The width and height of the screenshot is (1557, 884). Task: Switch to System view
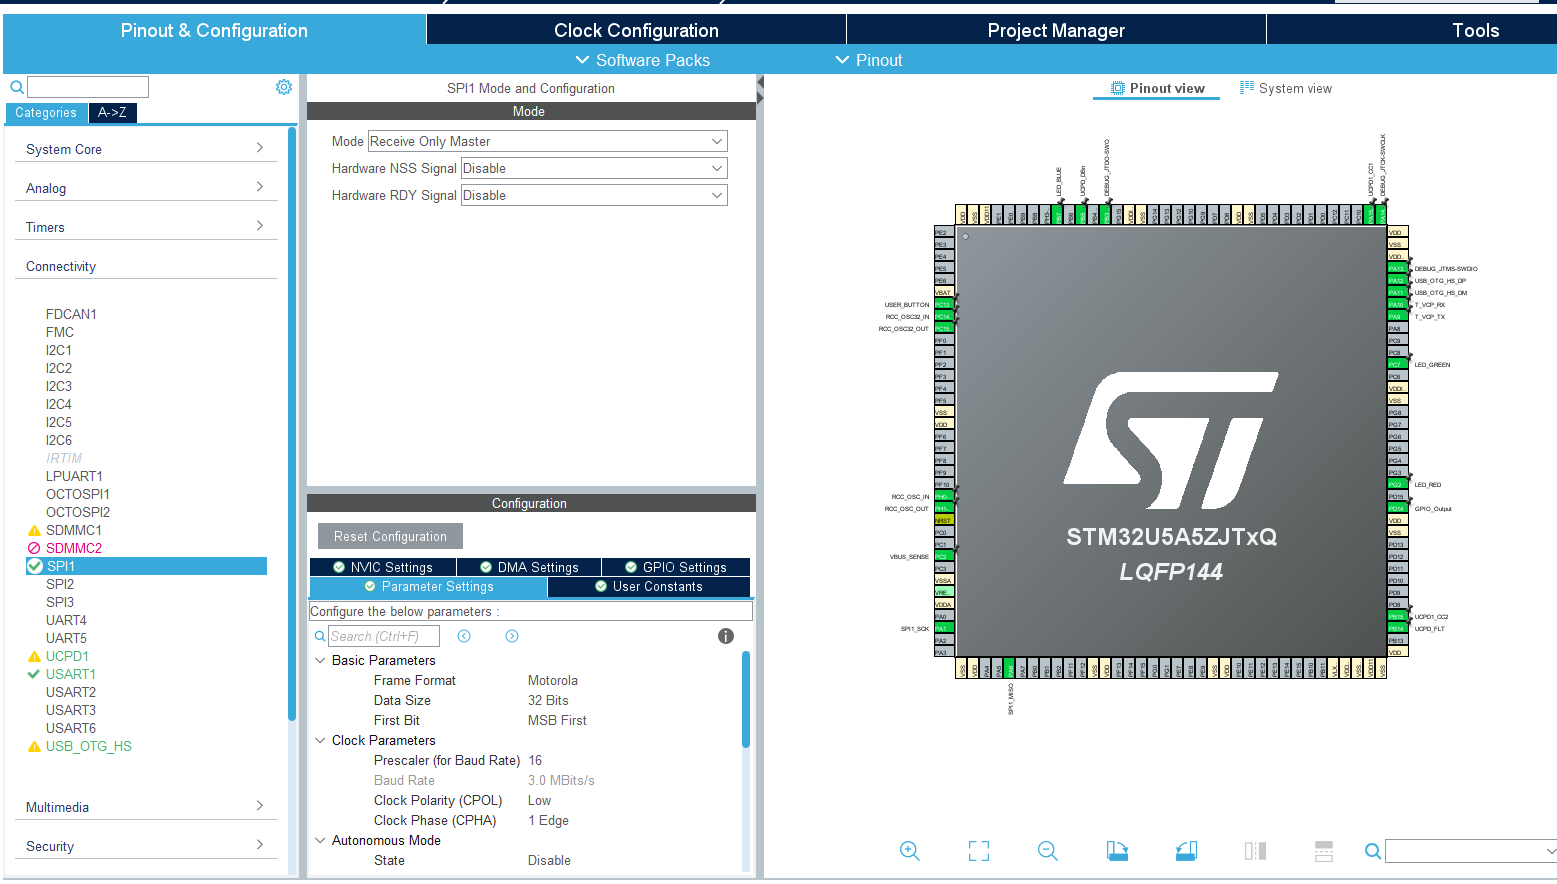click(x=1286, y=89)
